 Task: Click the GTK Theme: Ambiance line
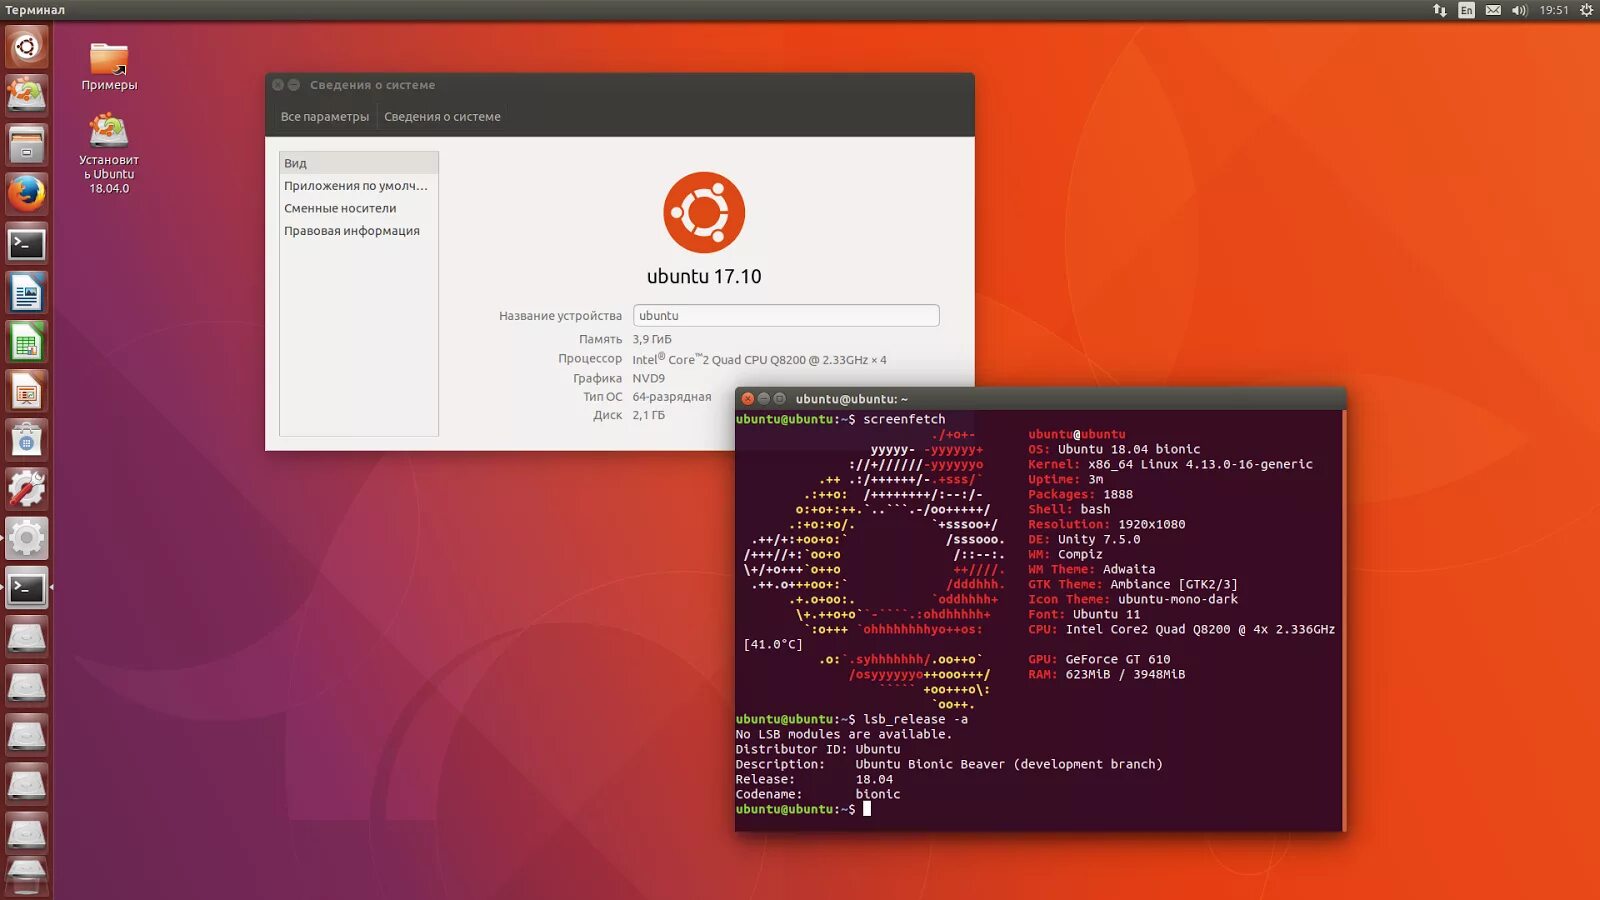coord(1133,584)
